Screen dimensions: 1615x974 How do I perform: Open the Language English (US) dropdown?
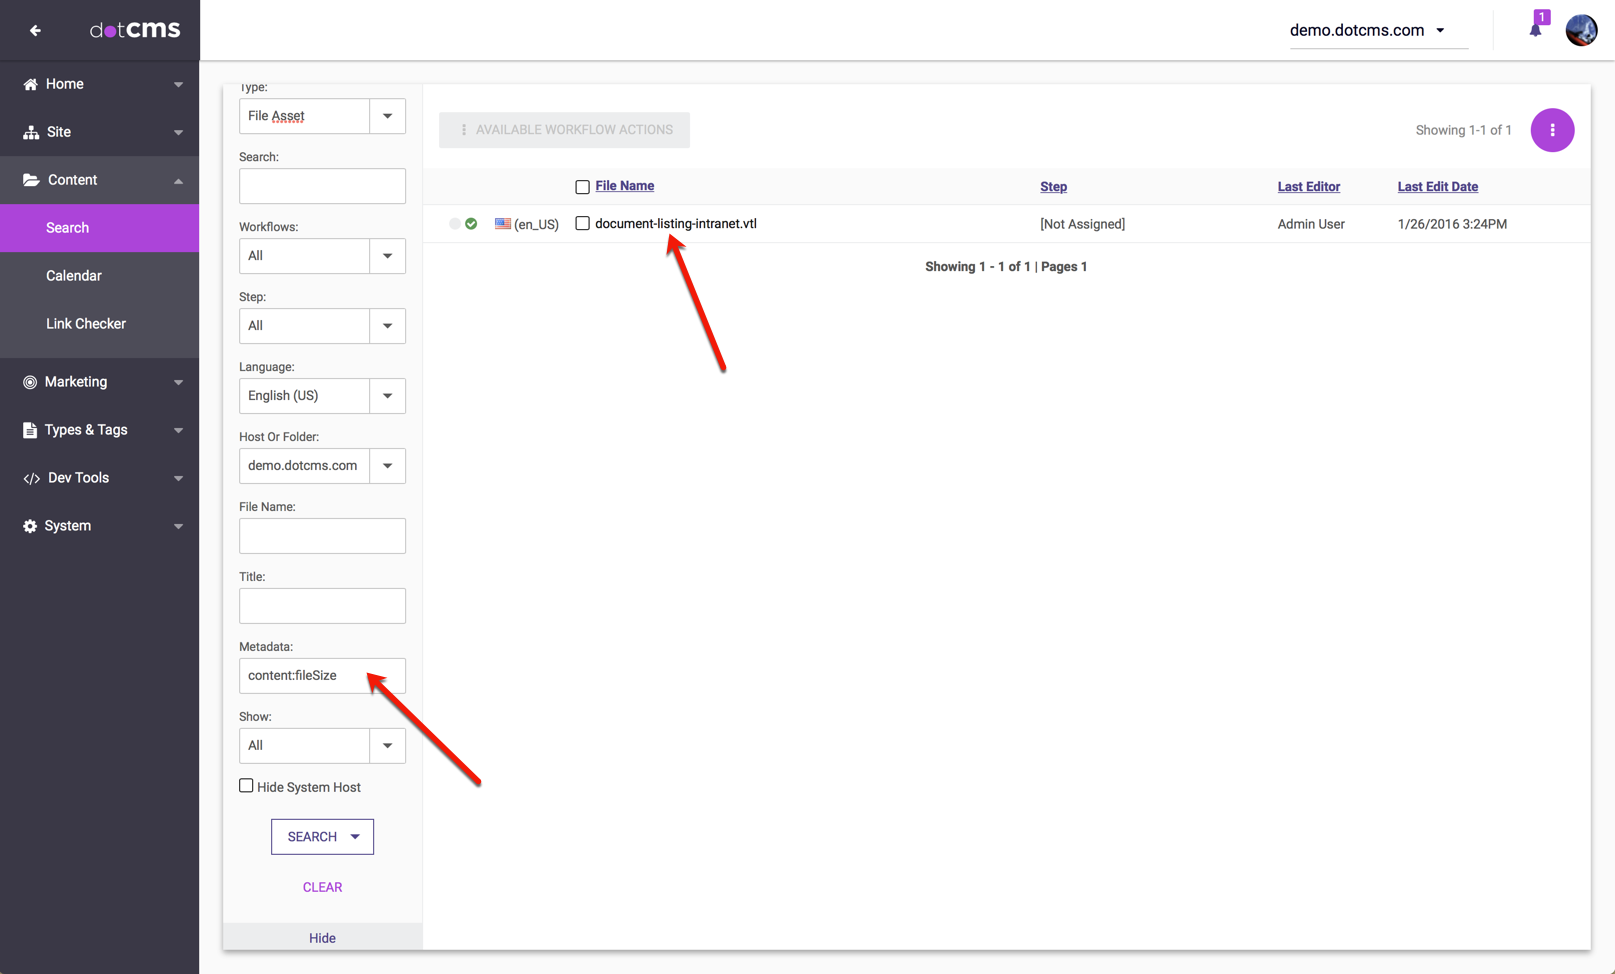point(387,396)
